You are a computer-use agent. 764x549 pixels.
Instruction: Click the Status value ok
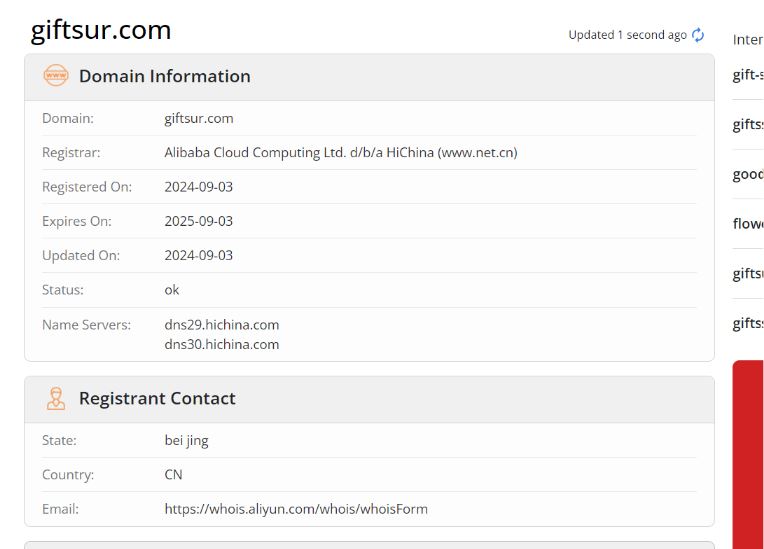(172, 290)
